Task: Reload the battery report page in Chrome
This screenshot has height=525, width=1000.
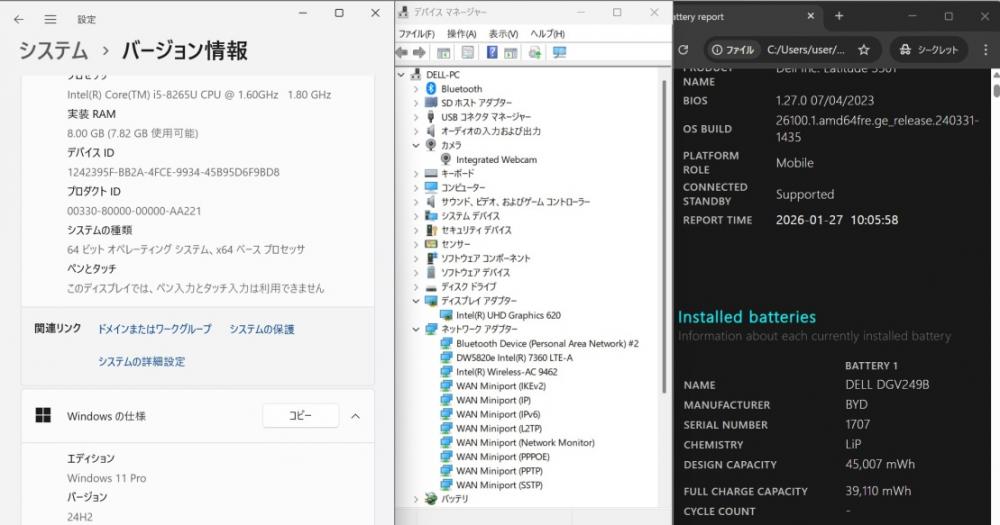Action: pyautogui.click(x=684, y=49)
